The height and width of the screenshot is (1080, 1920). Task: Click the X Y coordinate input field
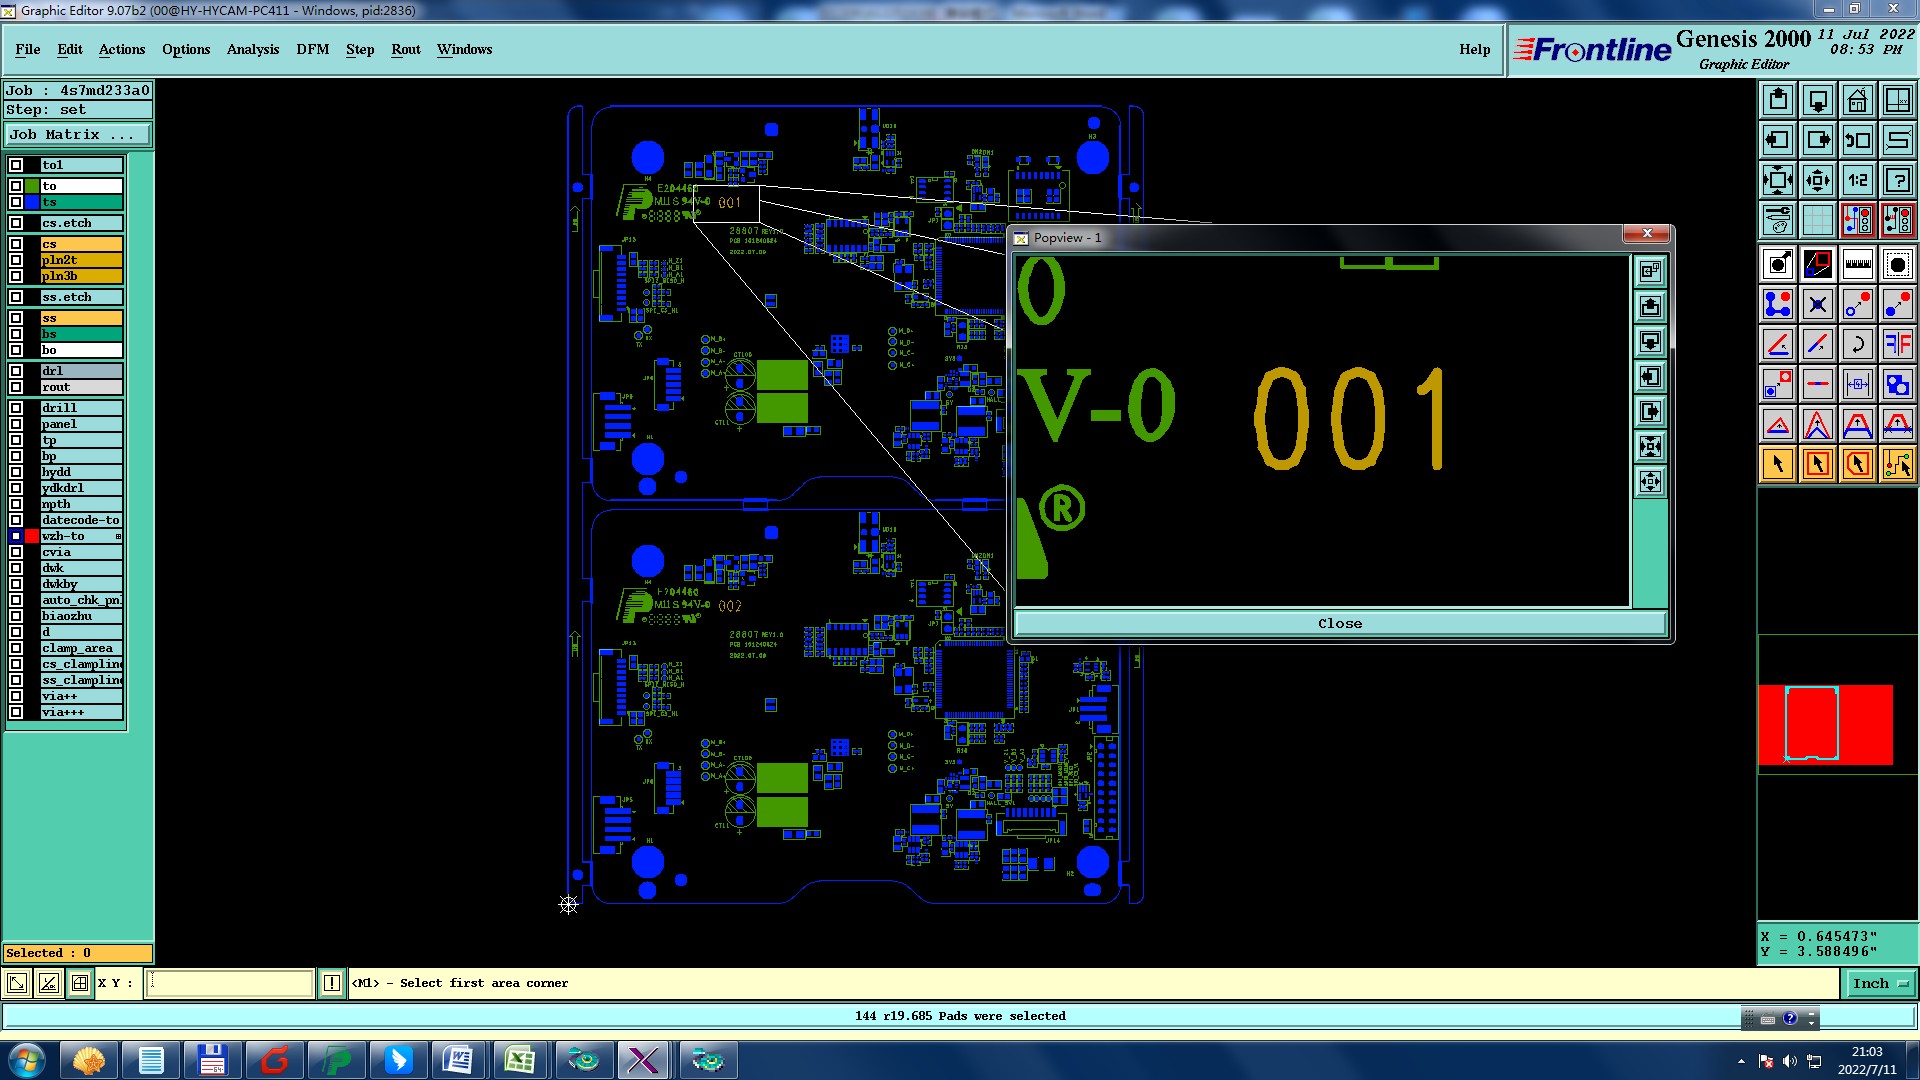coord(230,984)
